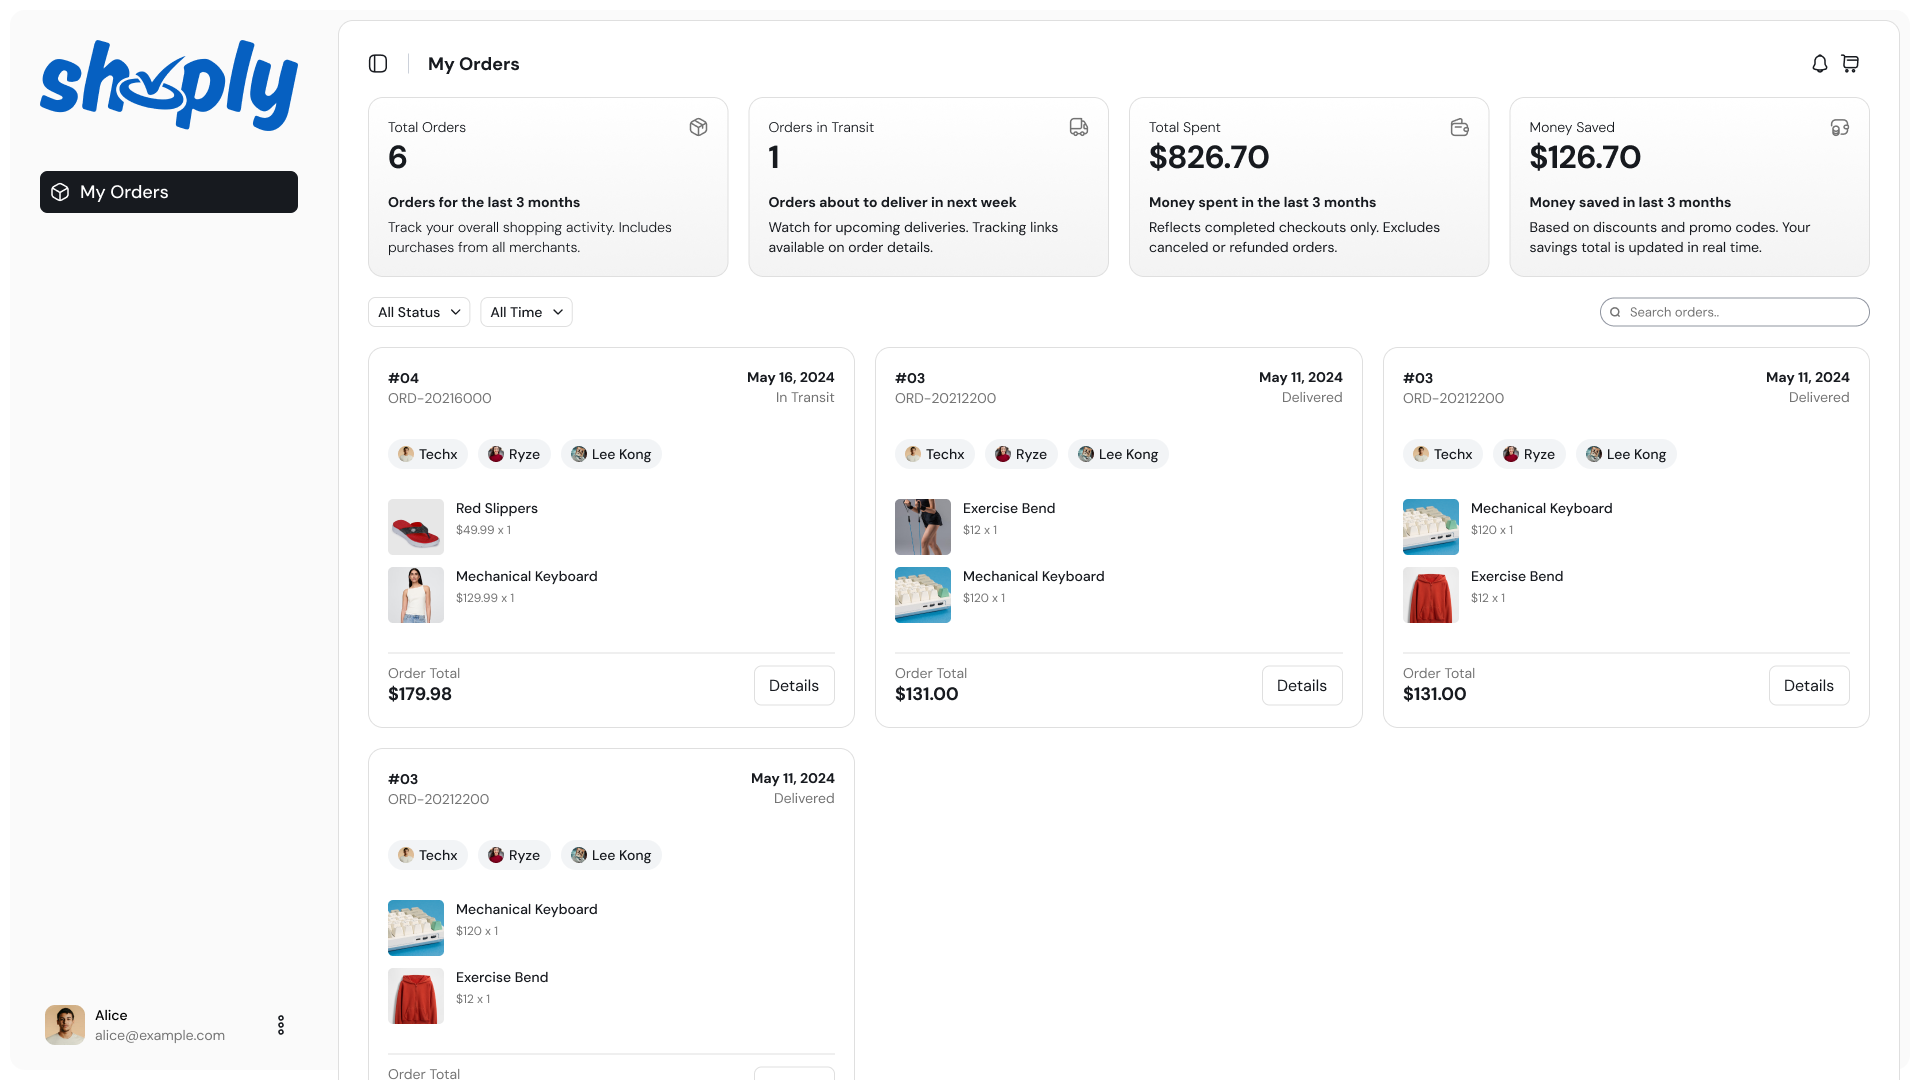View Details of order #04
Screen dimensions: 1920x1080
(794, 686)
